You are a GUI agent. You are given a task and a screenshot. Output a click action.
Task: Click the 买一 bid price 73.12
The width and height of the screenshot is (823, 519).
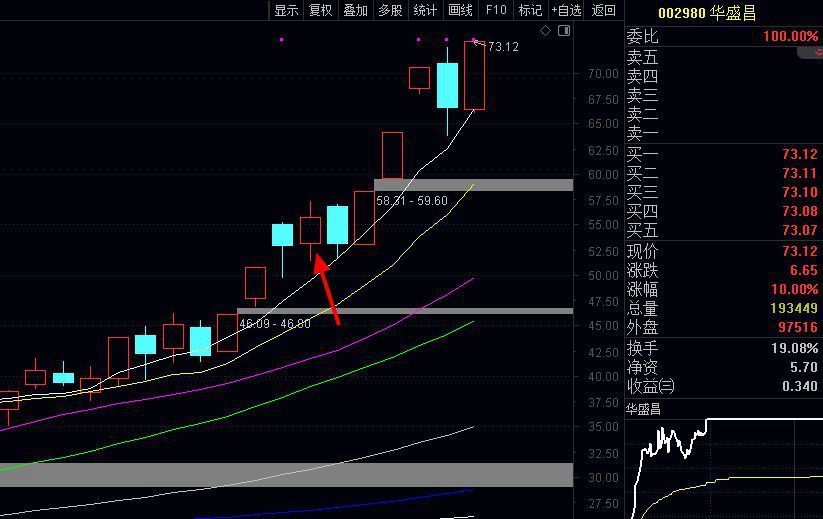click(x=799, y=155)
